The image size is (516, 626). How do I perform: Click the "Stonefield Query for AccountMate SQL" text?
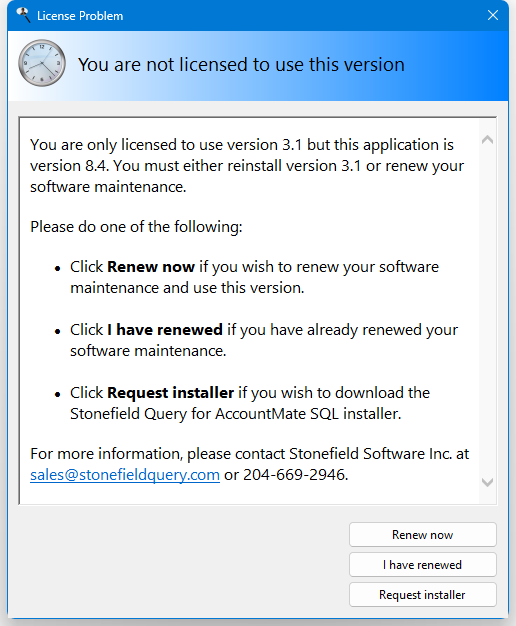tap(205, 414)
